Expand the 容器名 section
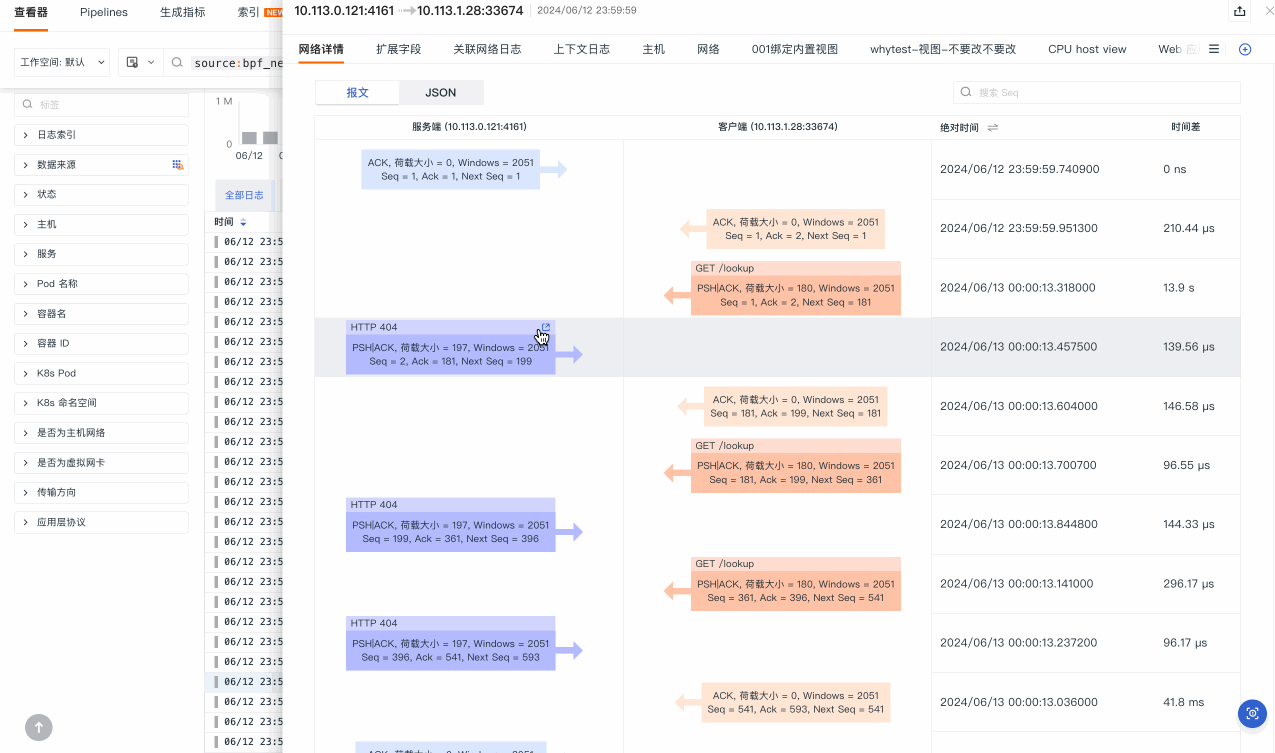The width and height of the screenshot is (1275, 753). click(101, 314)
